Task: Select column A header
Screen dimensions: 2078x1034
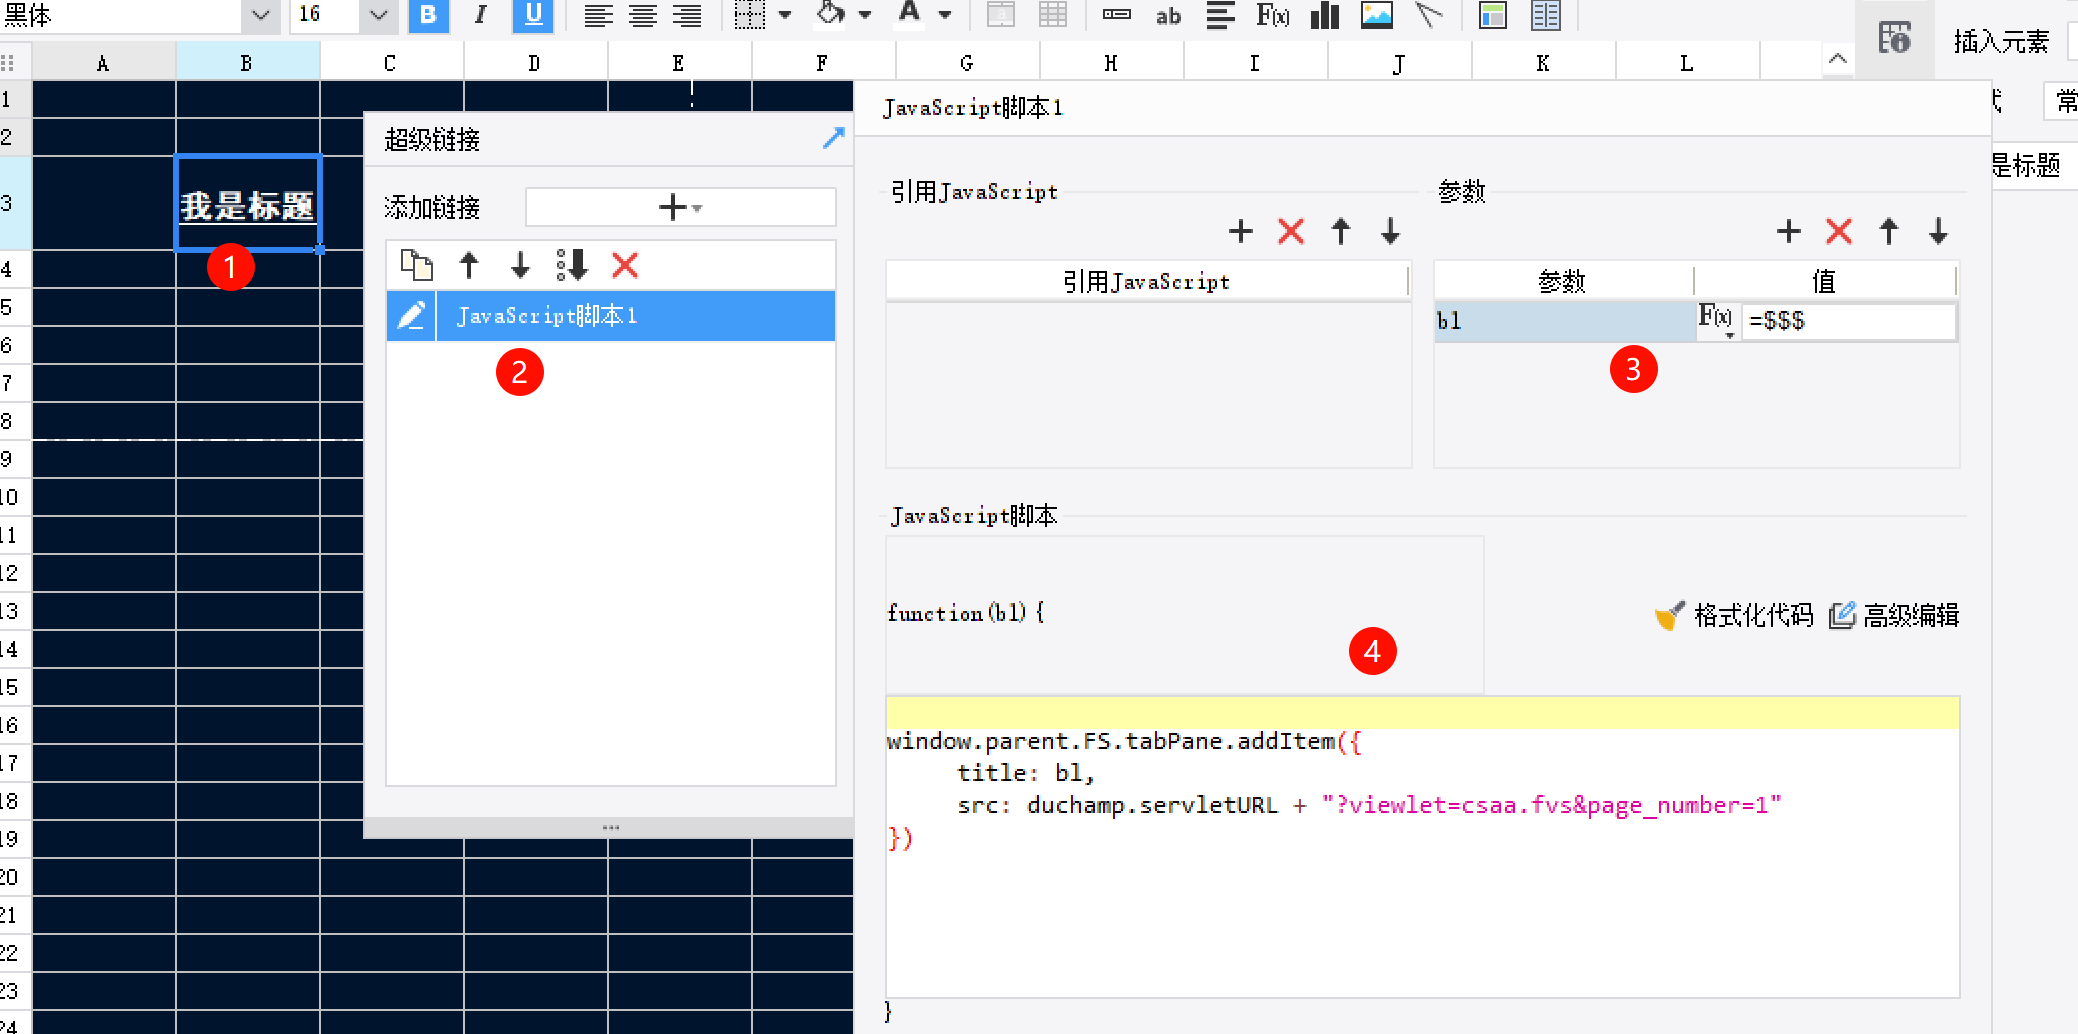Action: click(104, 63)
